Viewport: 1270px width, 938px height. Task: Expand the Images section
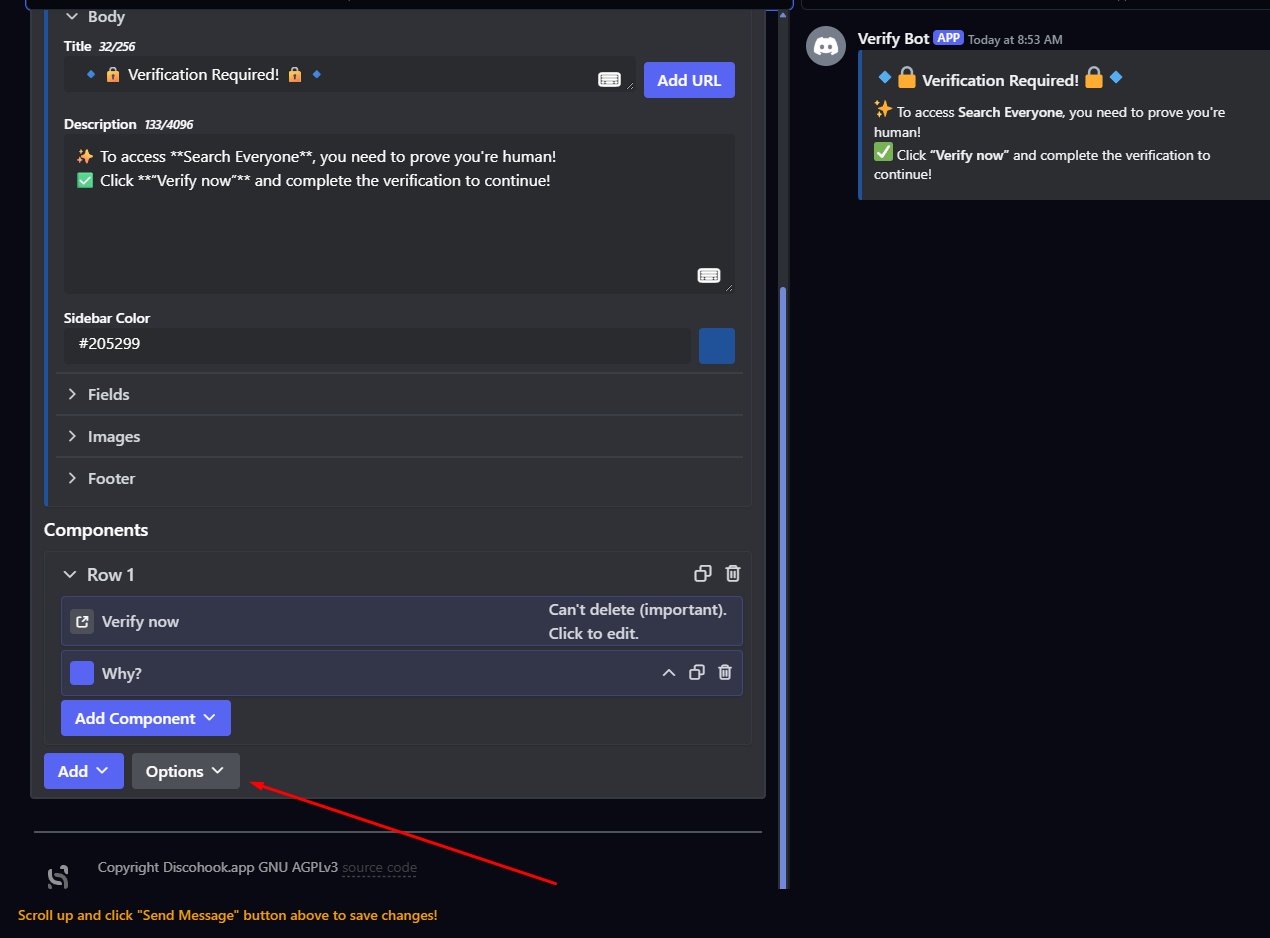pos(113,437)
